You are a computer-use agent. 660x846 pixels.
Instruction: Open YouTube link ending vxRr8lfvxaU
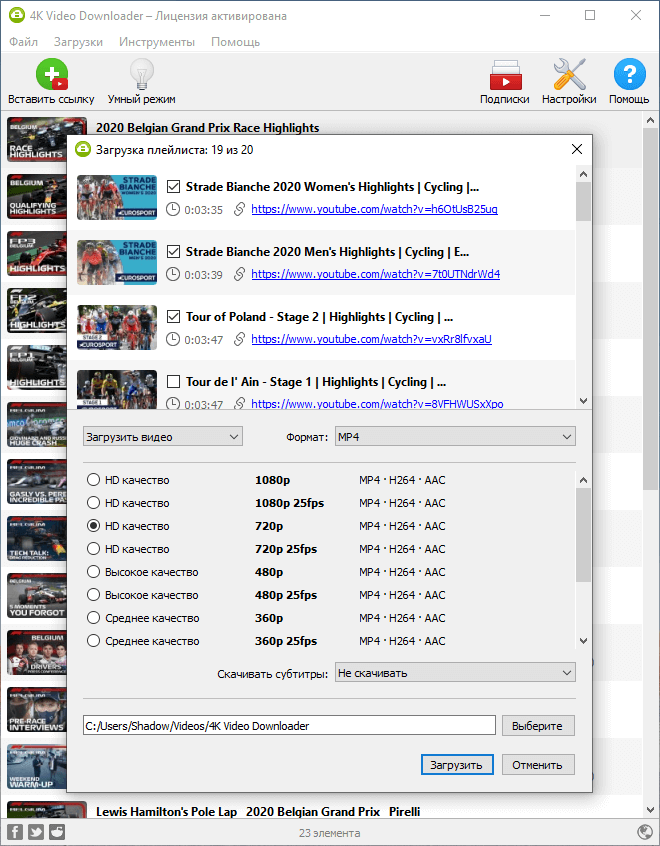click(371, 339)
